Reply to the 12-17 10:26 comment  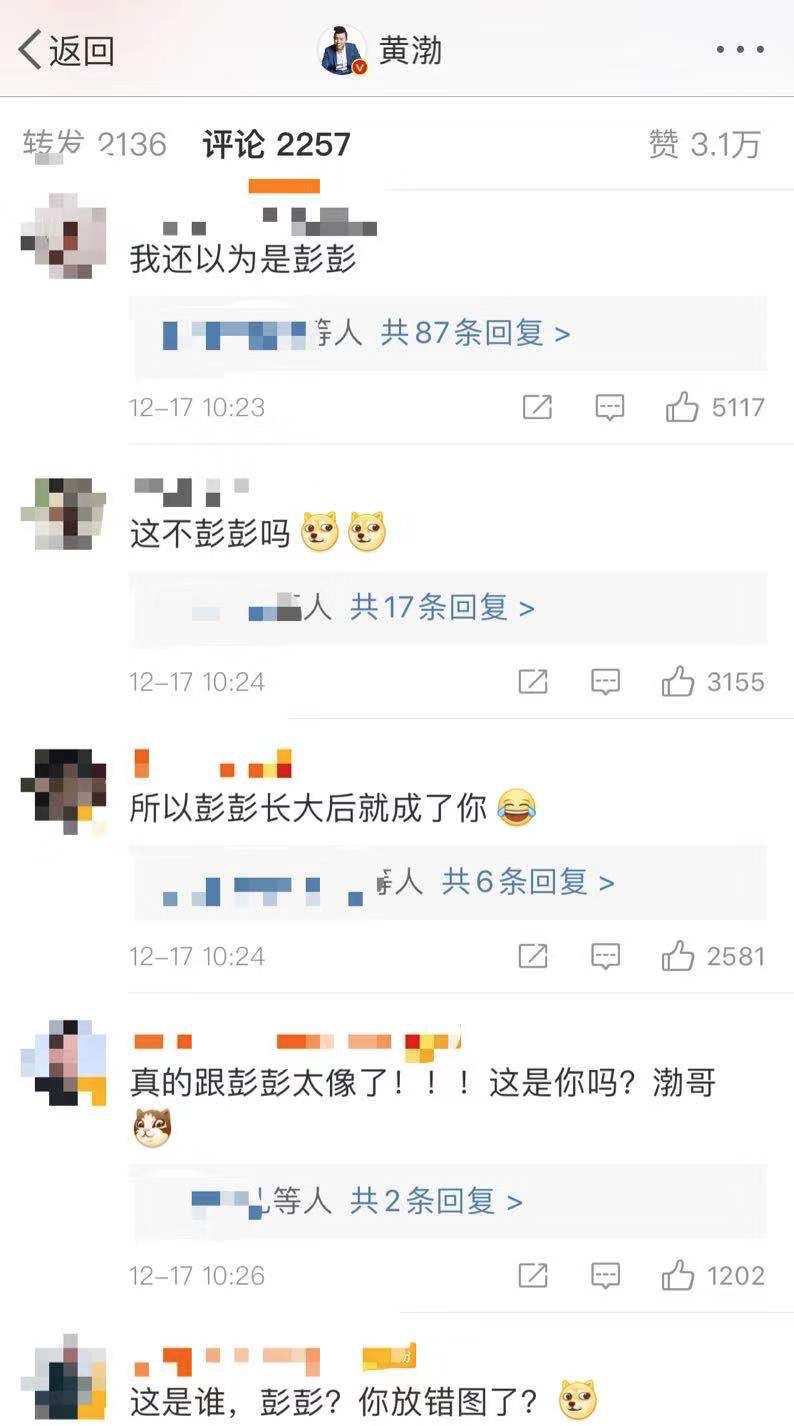606,1275
